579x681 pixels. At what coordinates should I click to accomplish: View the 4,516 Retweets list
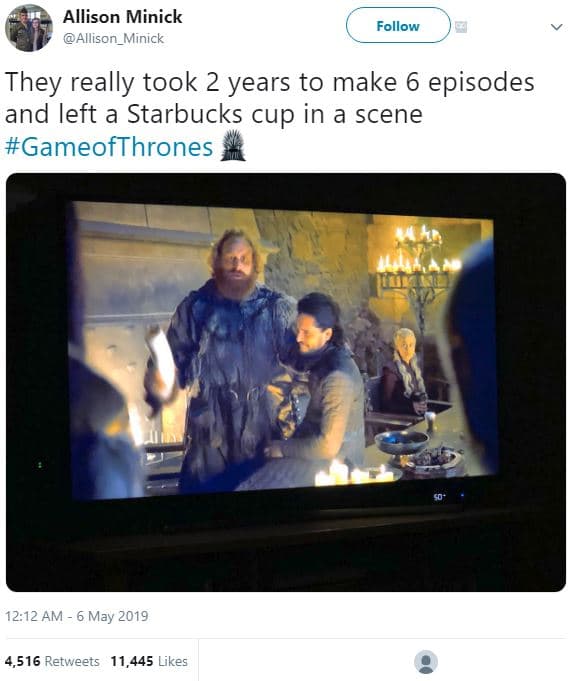pos(52,661)
